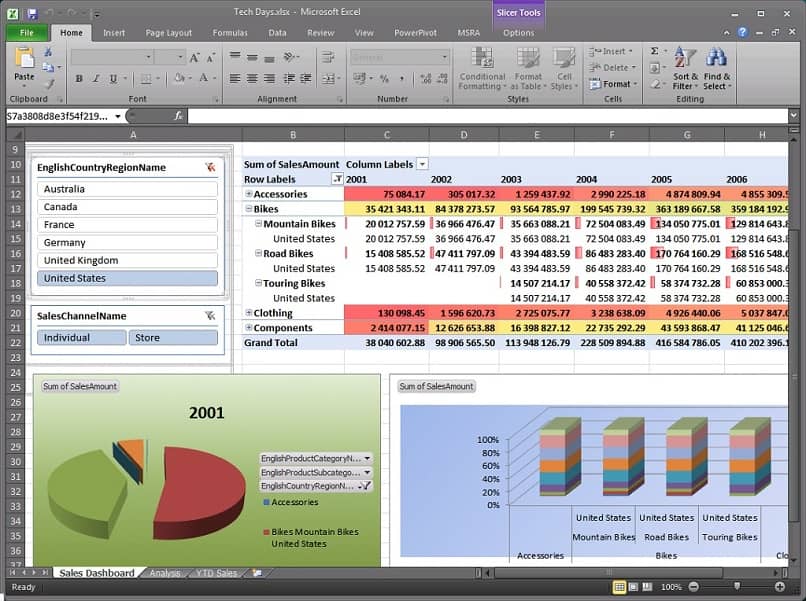The width and height of the screenshot is (806, 601).
Task: Click the Paste icon in Clipboard group
Action: pyautogui.click(x=24, y=57)
